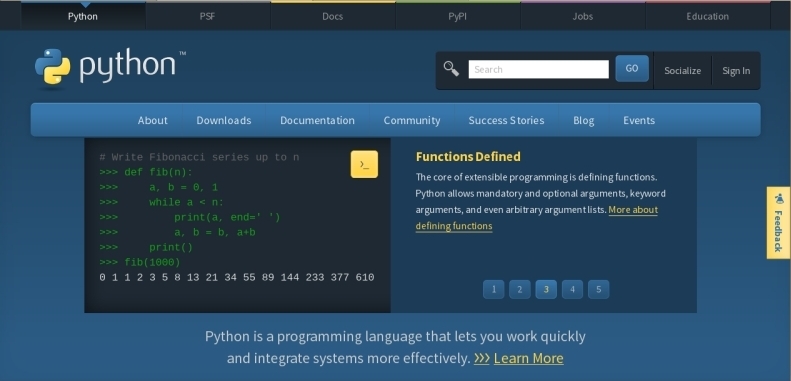Open the Education top tab
The width and height of the screenshot is (791, 381).
coord(707,16)
